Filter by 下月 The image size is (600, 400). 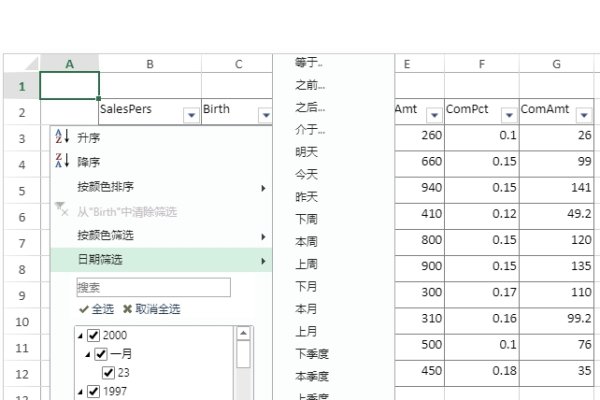tap(306, 286)
